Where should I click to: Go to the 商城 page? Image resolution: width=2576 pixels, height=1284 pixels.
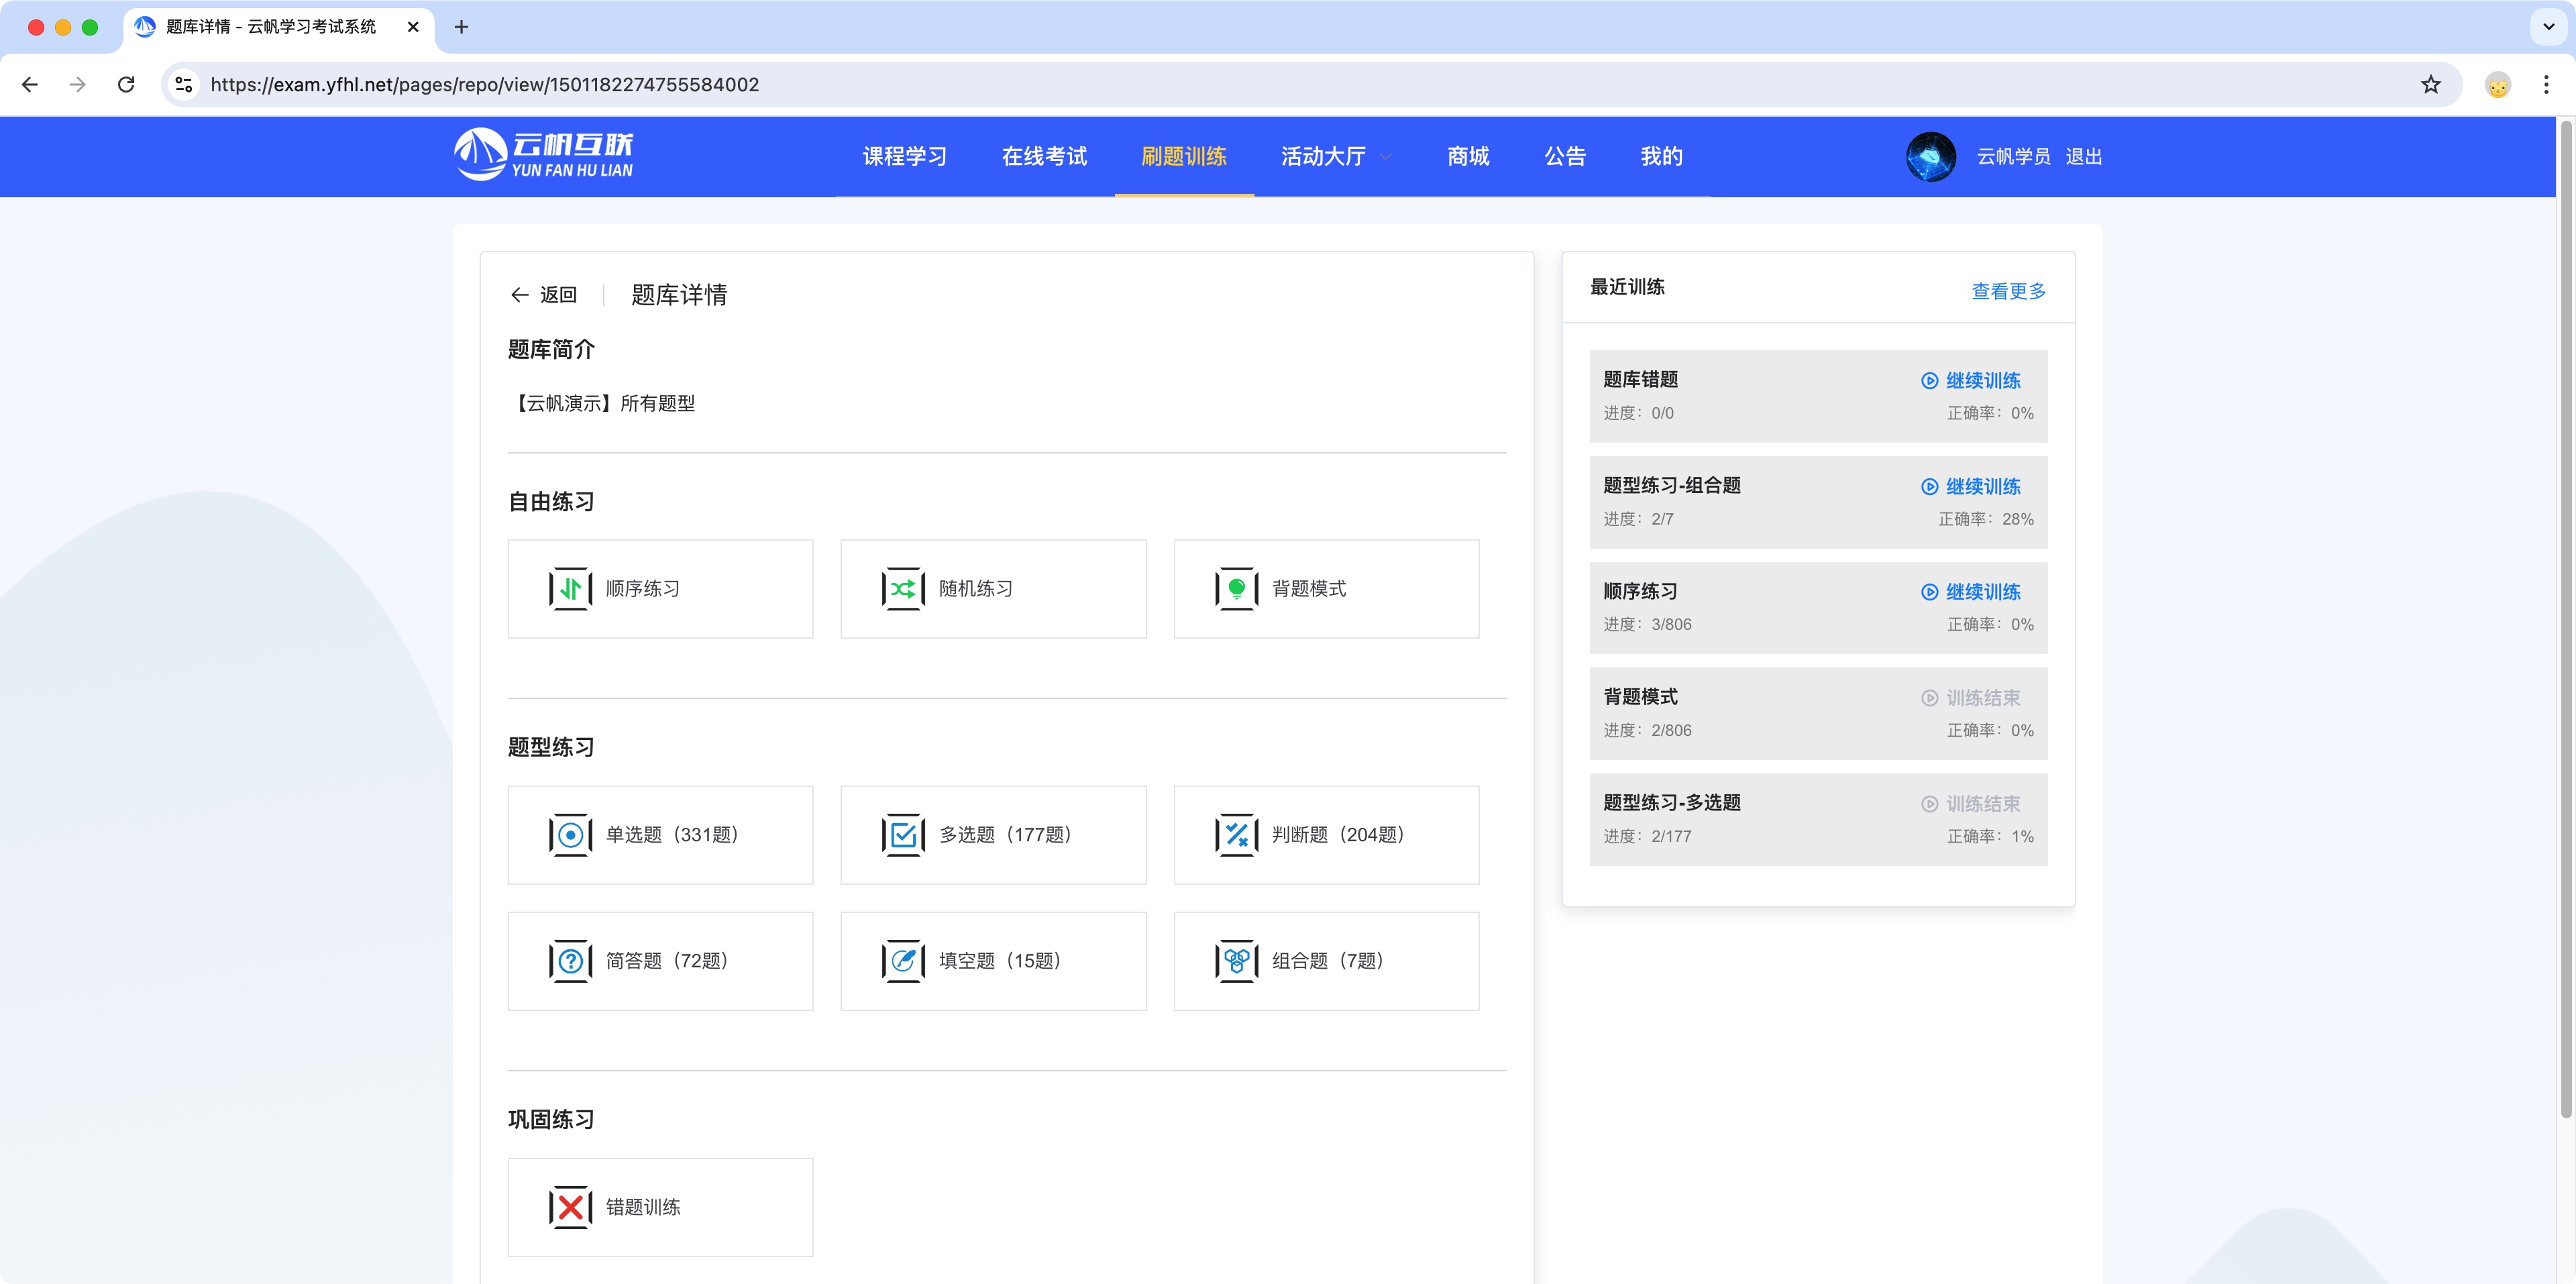(1468, 156)
